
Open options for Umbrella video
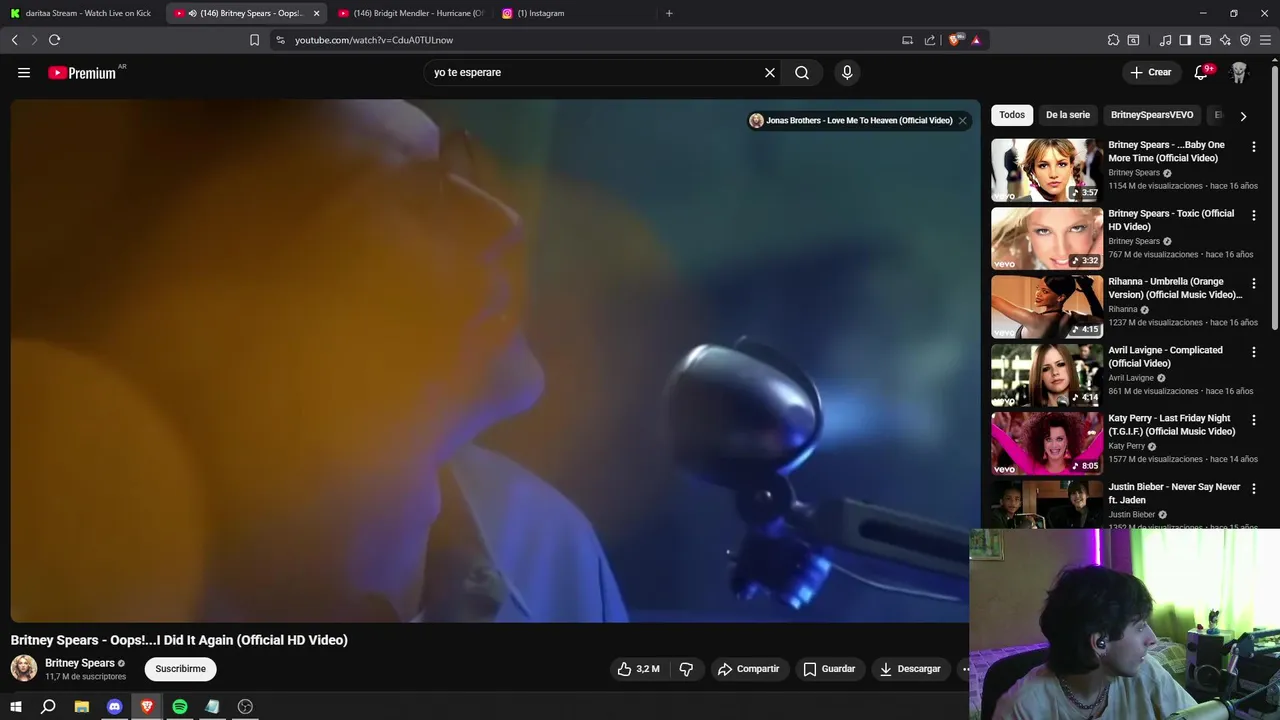(1253, 284)
